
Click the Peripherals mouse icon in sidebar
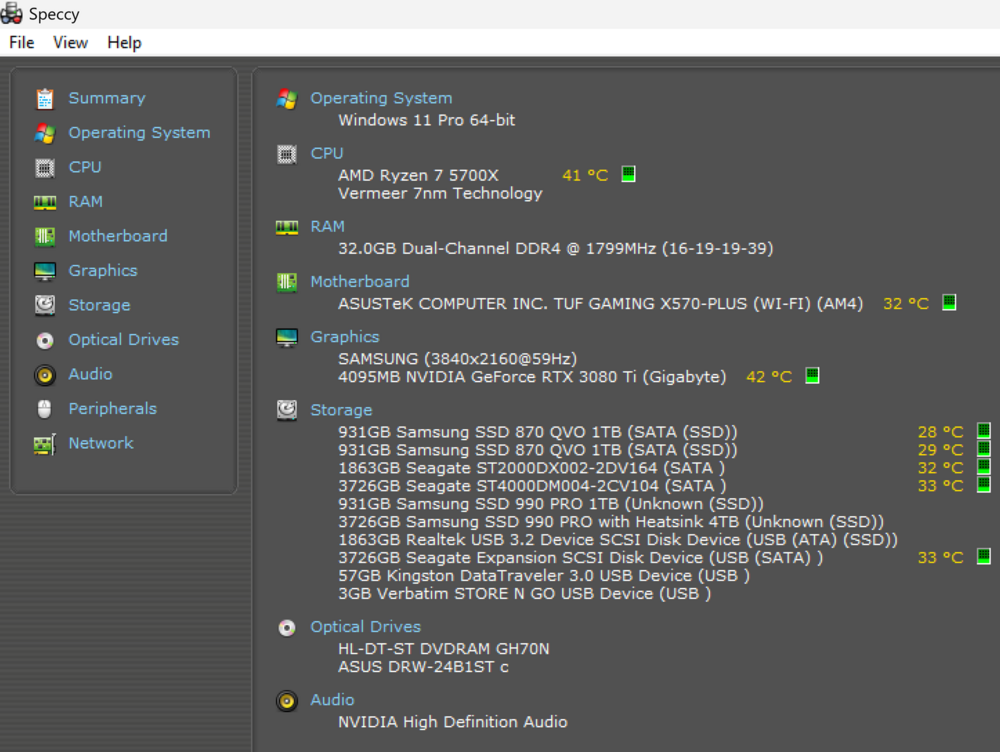(x=45, y=409)
